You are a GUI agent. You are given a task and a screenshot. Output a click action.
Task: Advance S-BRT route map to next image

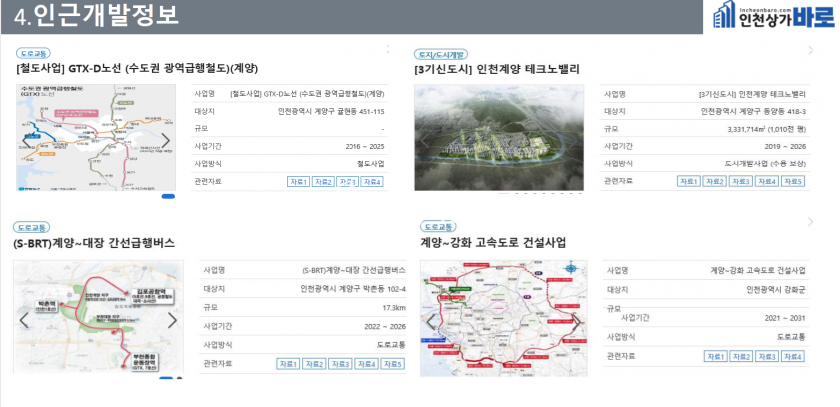[x=172, y=320]
